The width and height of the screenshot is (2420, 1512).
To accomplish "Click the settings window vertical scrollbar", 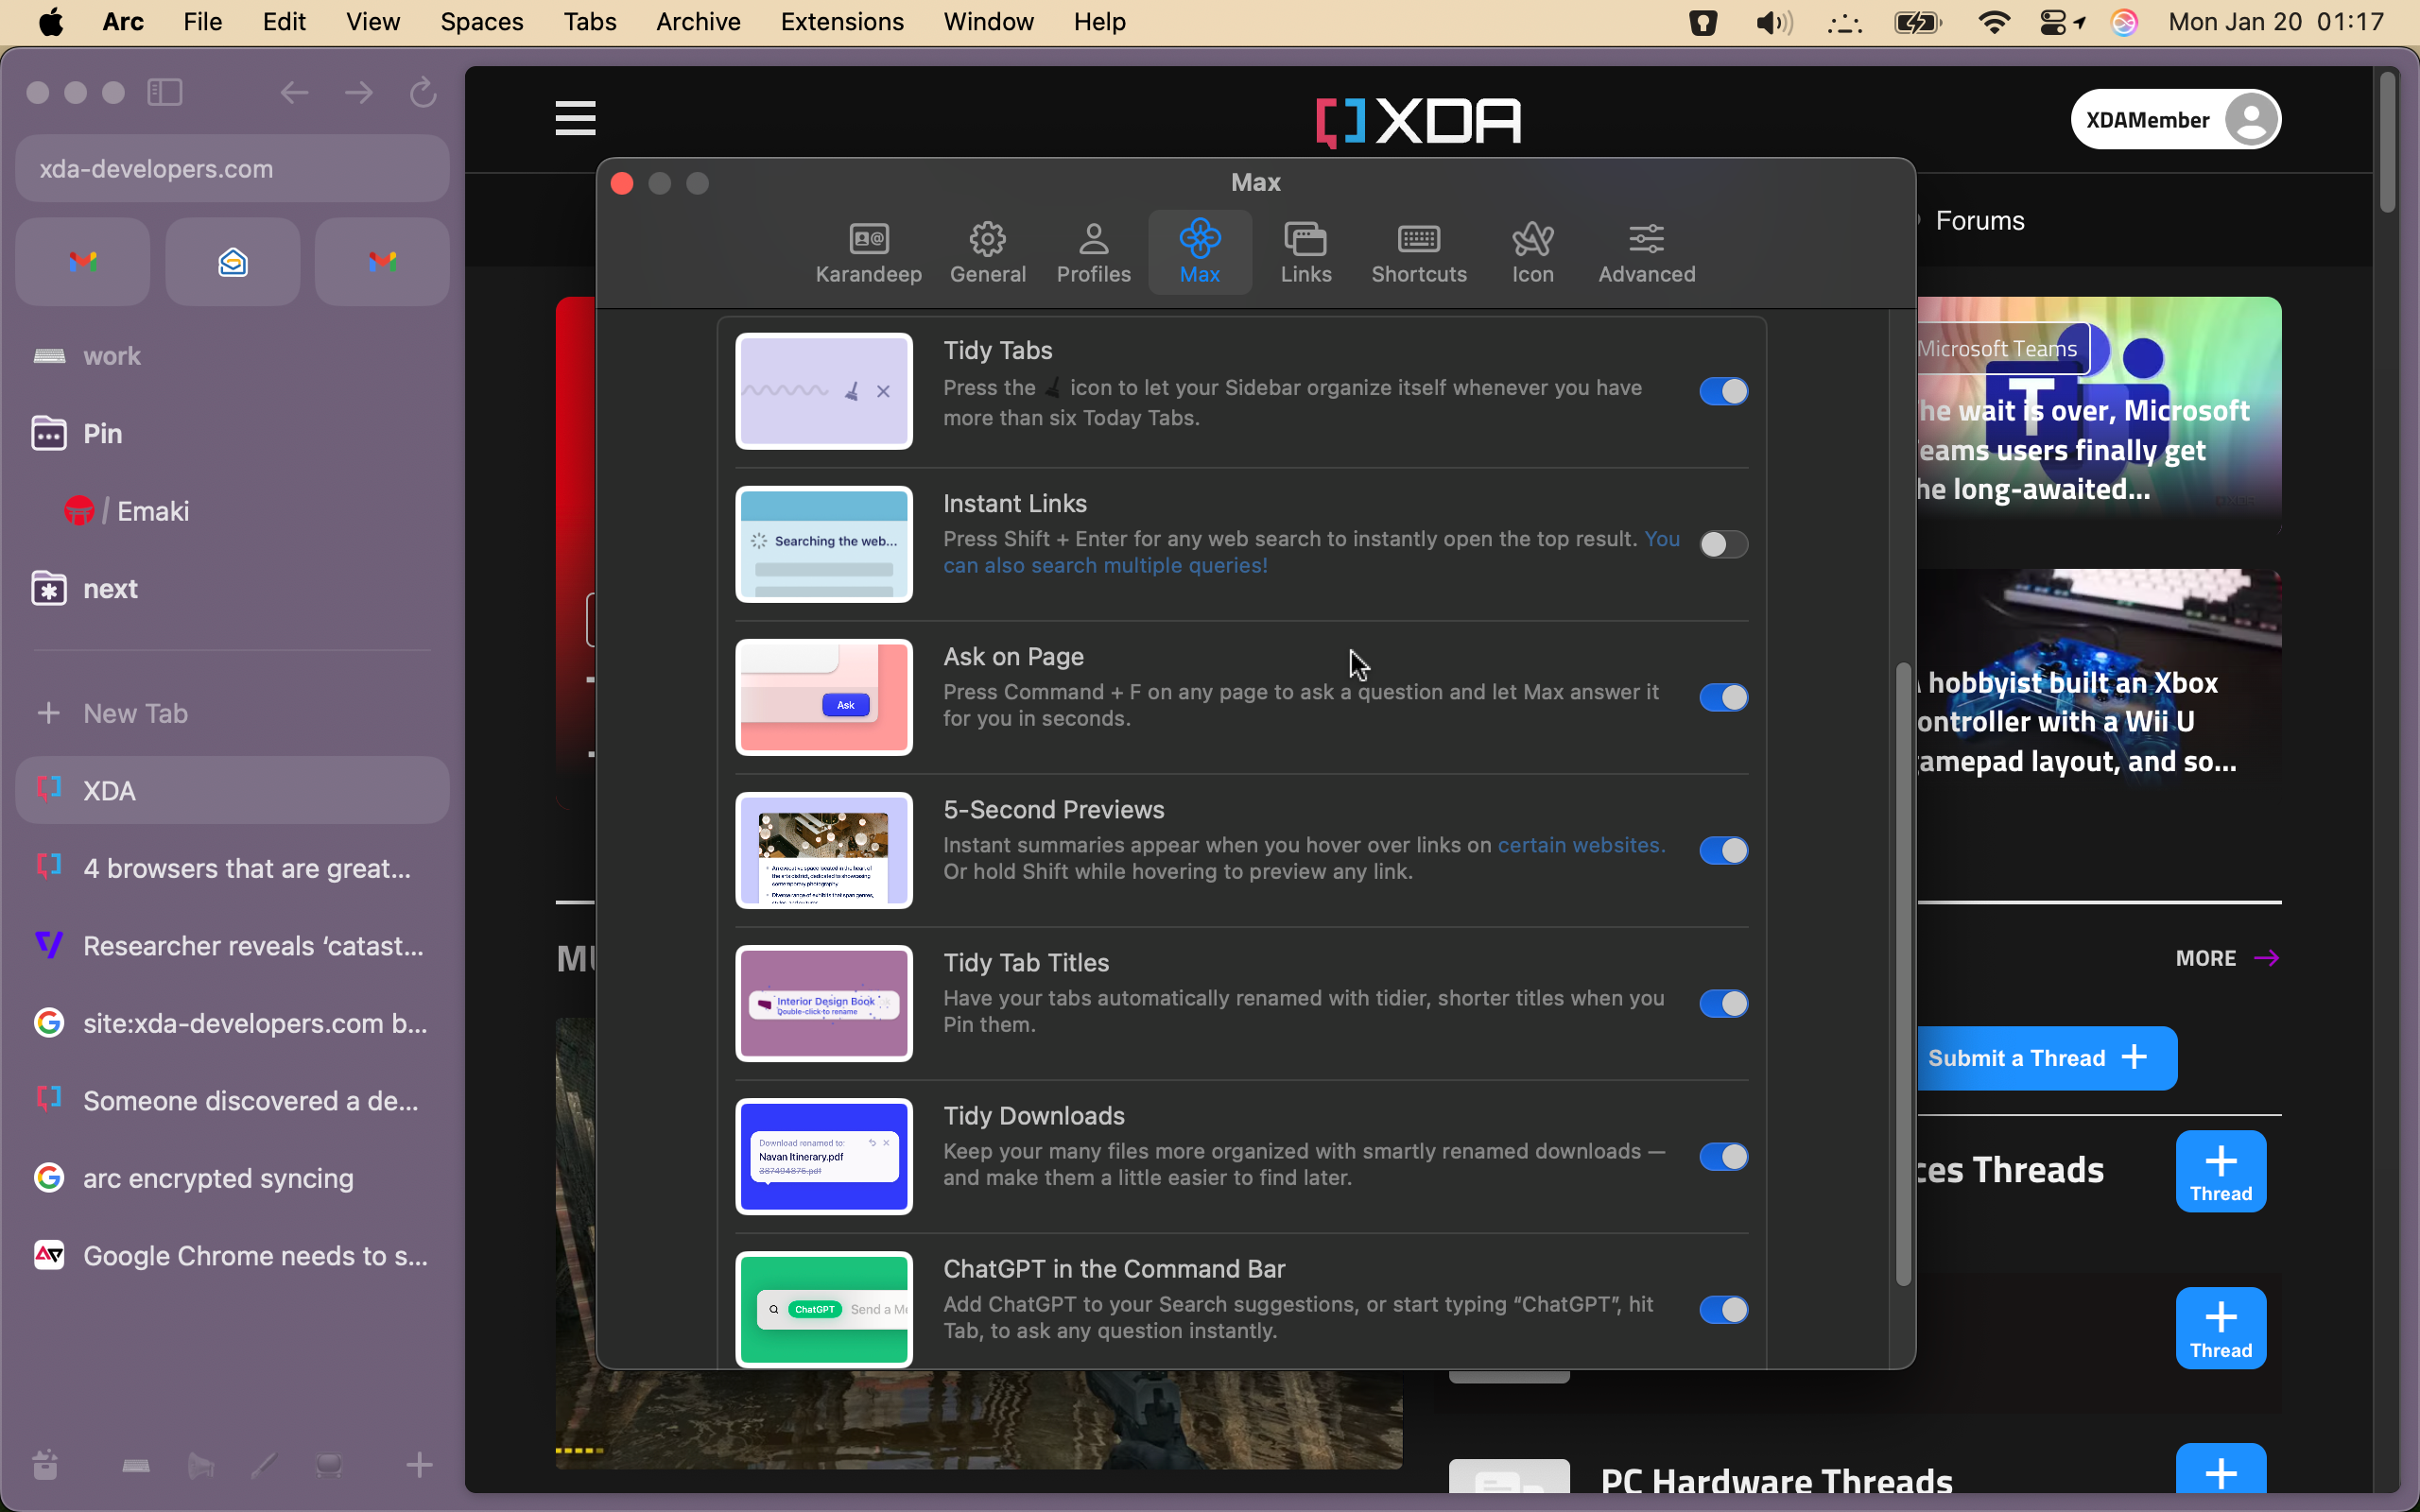I will (1902, 975).
